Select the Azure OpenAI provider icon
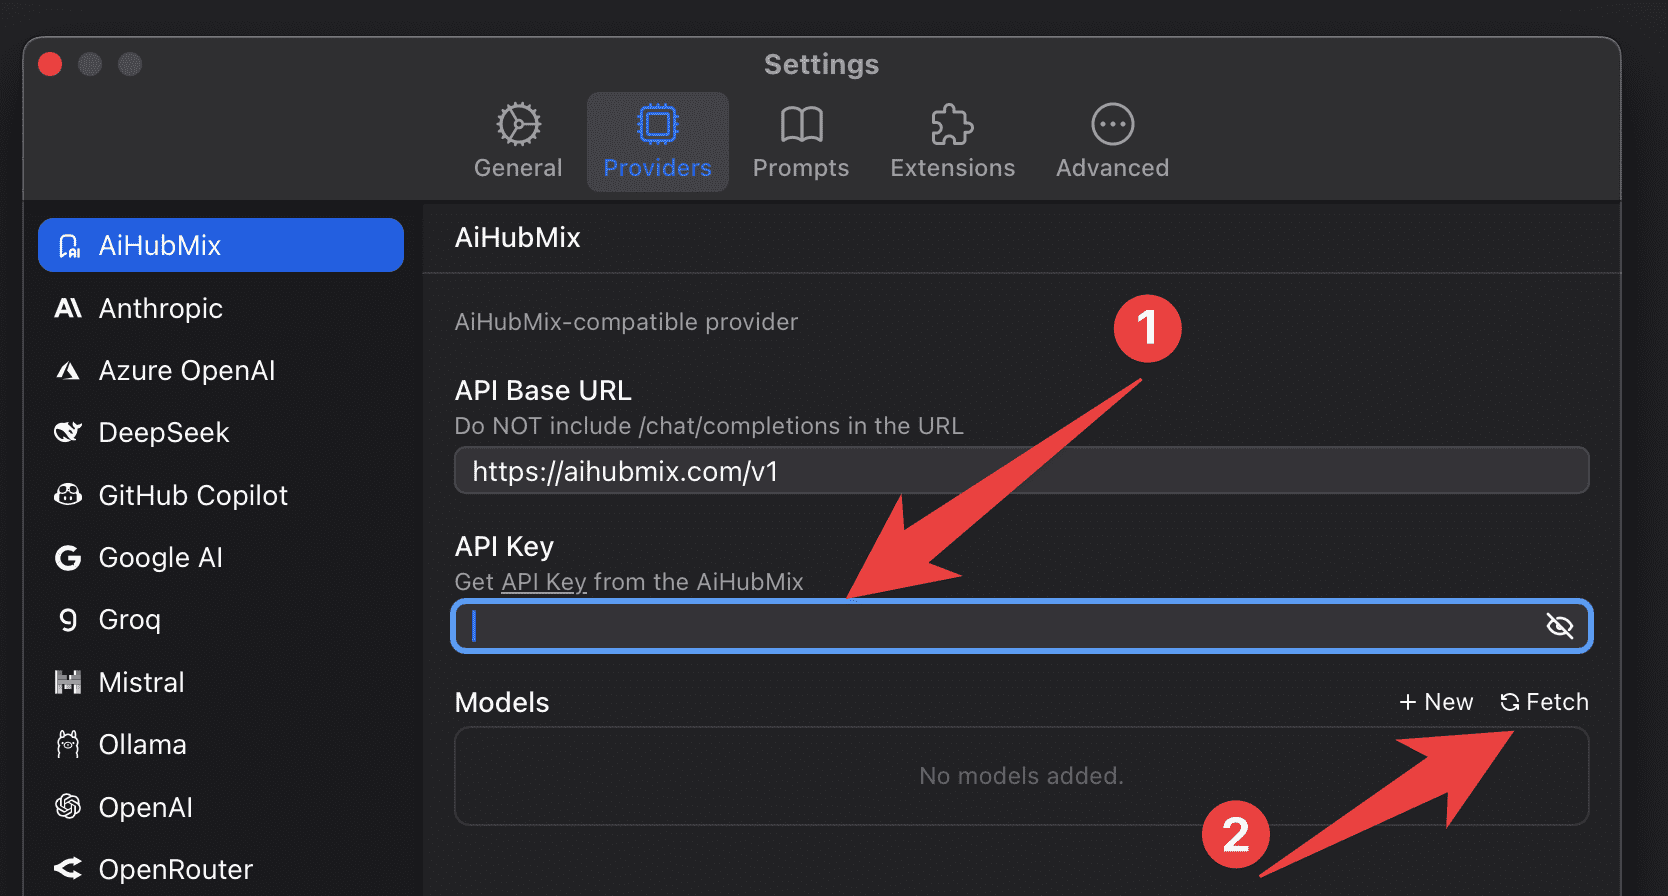 (x=68, y=371)
